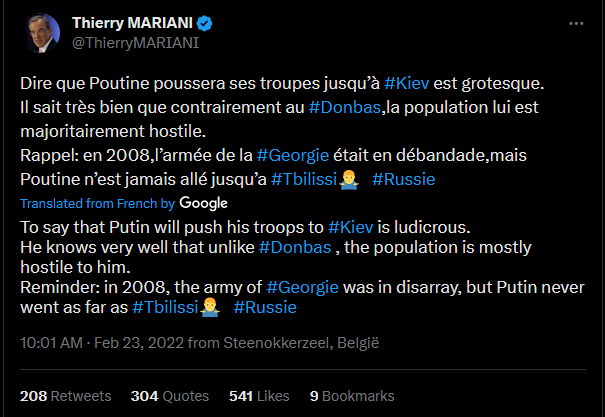Open #Russie hashtag in English translation
The width and height of the screenshot is (605, 417).
265,307
